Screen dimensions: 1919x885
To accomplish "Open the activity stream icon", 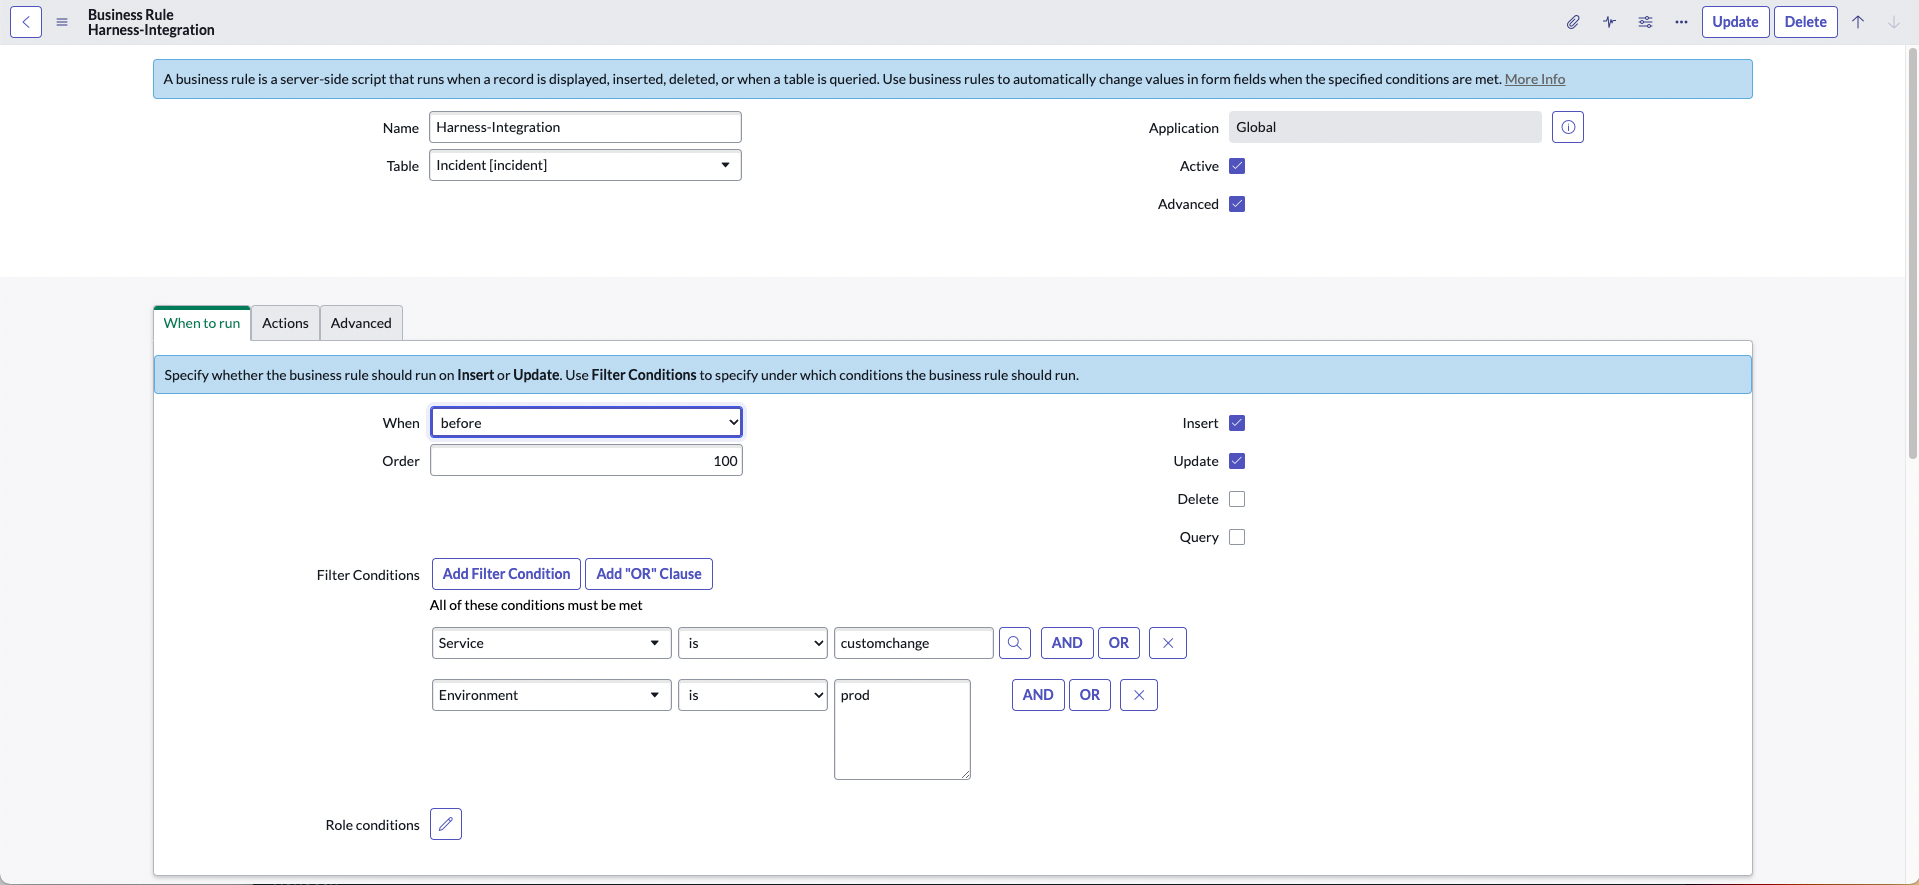I will pos(1609,22).
